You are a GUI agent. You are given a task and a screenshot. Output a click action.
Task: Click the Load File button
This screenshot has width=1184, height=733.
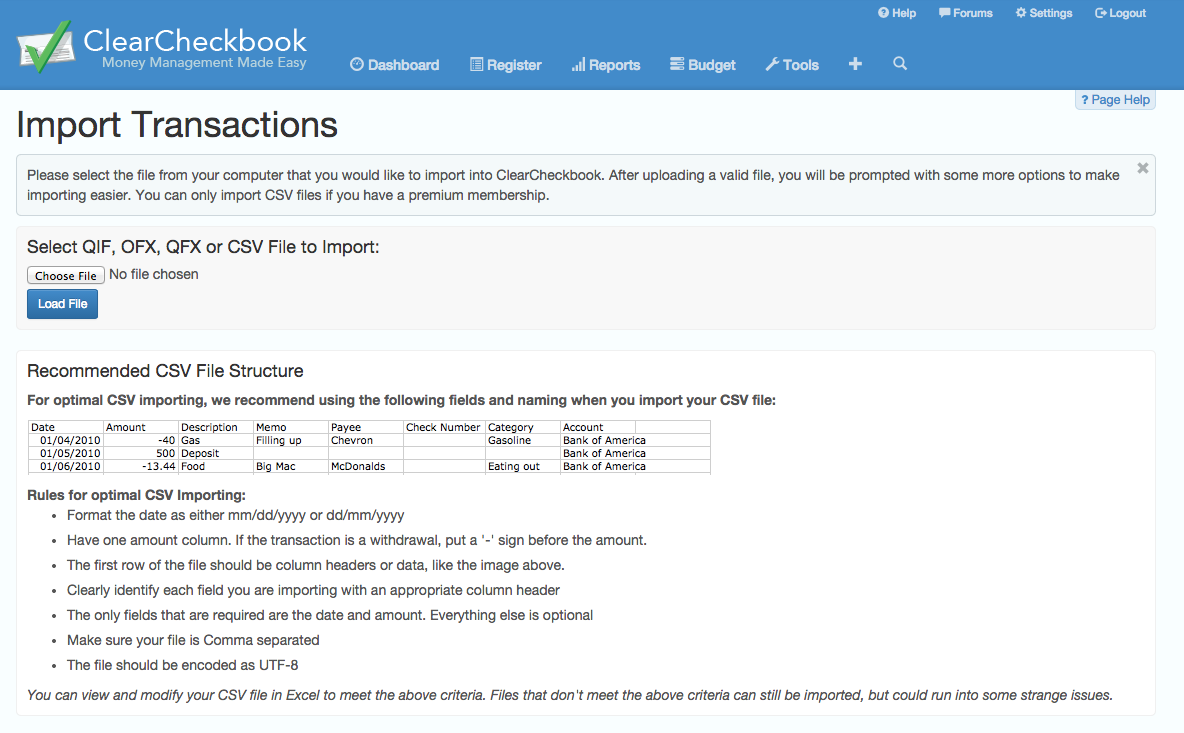point(62,304)
